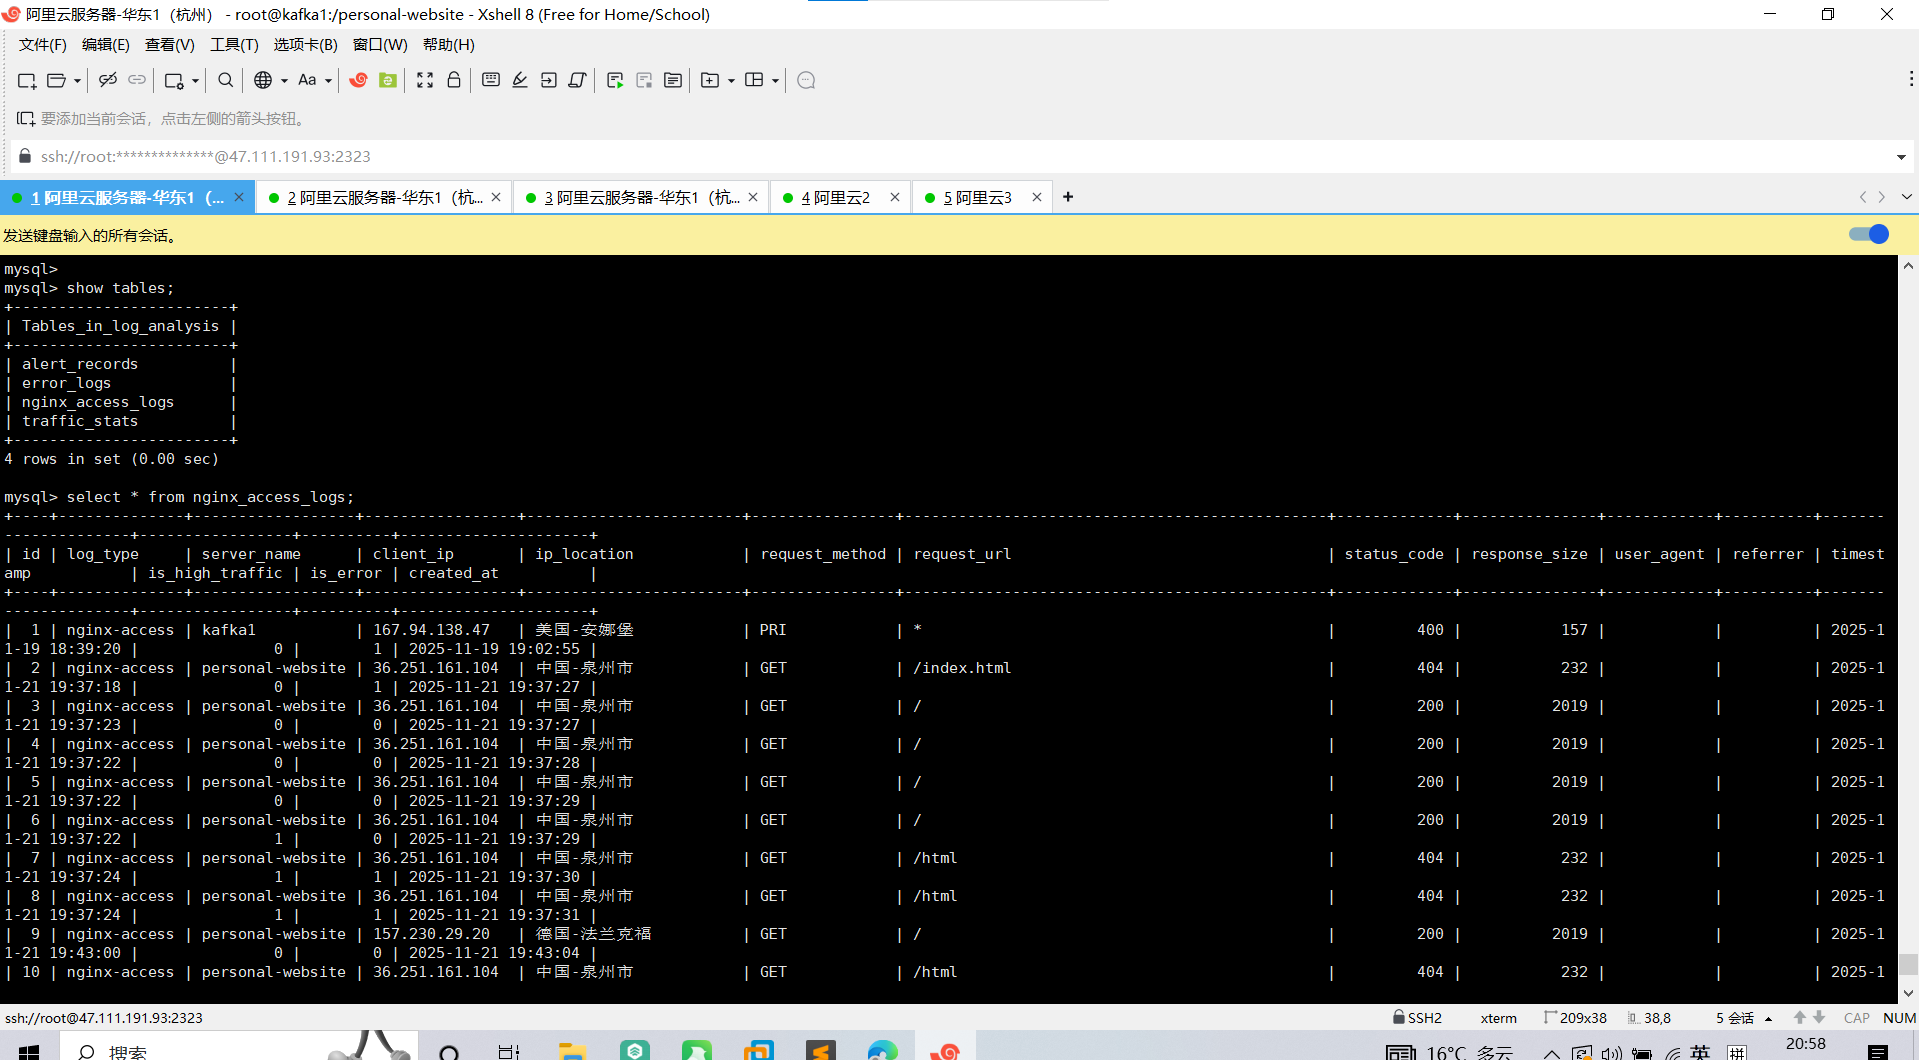This screenshot has width=1919, height=1060.
Task: Switch to session tab 3 阿里云服务器-华东1
Action: click(x=641, y=198)
